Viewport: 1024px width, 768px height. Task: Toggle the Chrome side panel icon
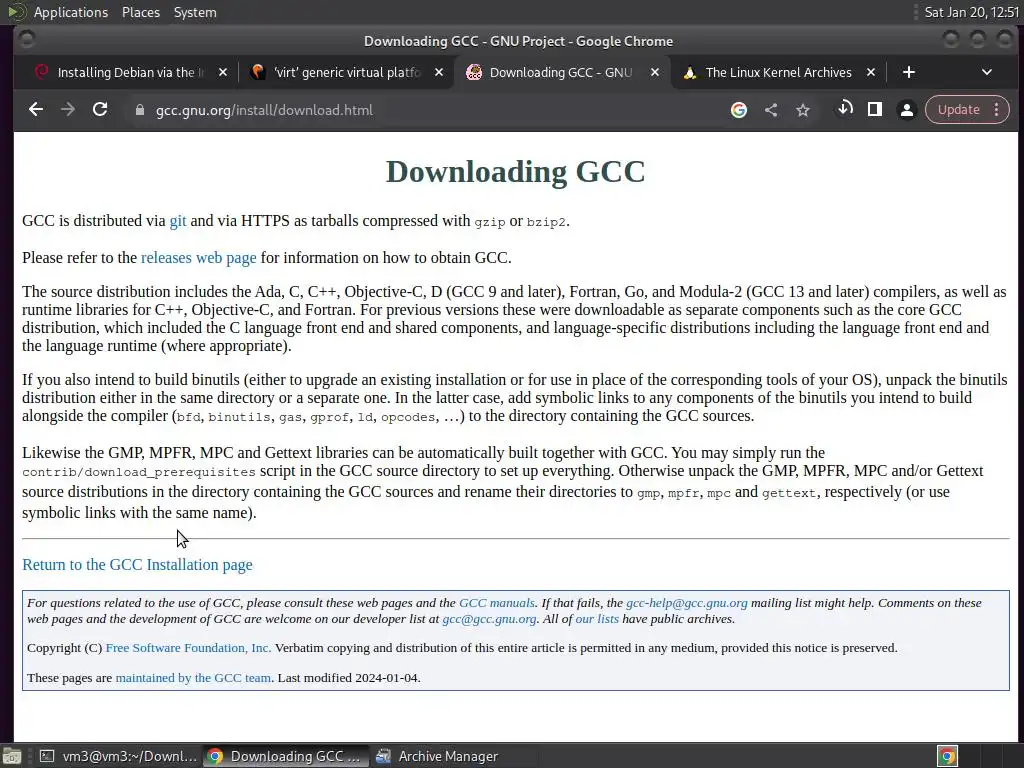[x=875, y=110]
